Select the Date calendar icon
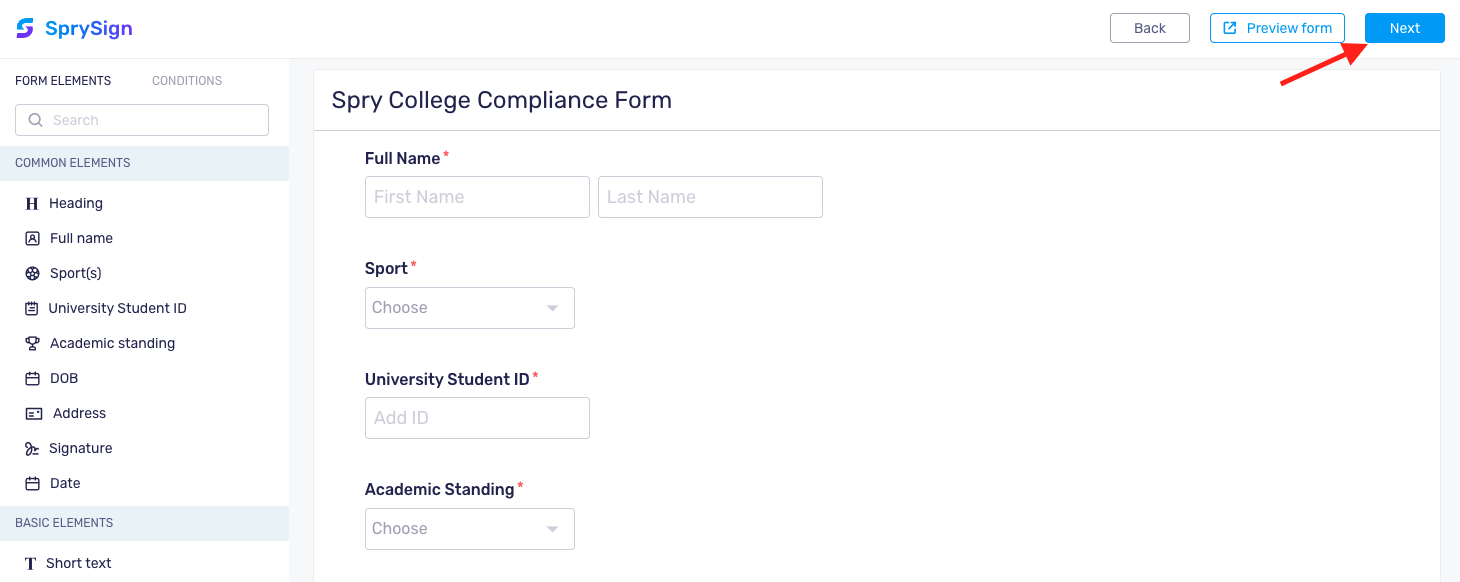1460x582 pixels. [x=32, y=483]
